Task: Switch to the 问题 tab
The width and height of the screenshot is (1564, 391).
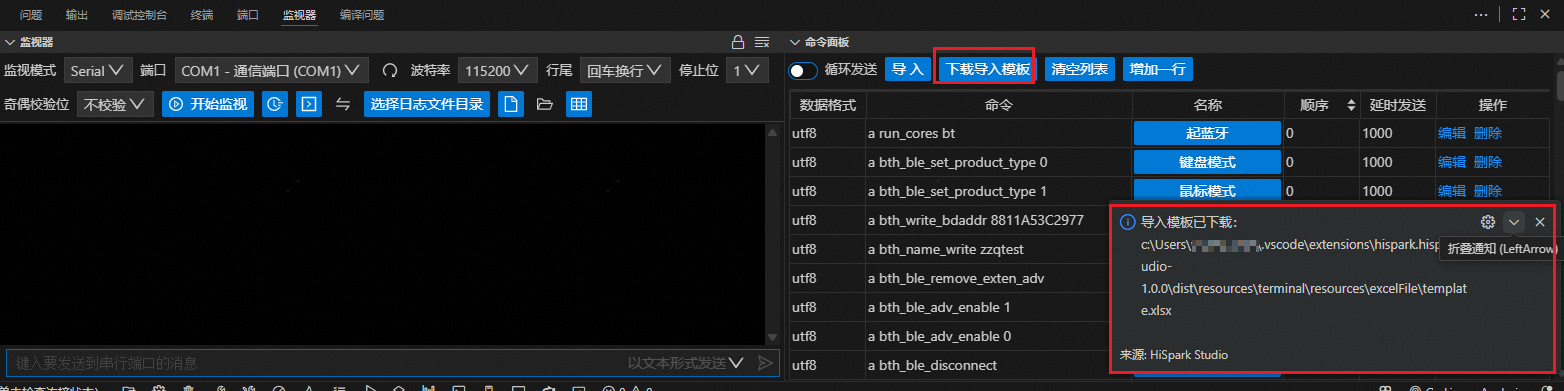Action: pyautogui.click(x=31, y=15)
